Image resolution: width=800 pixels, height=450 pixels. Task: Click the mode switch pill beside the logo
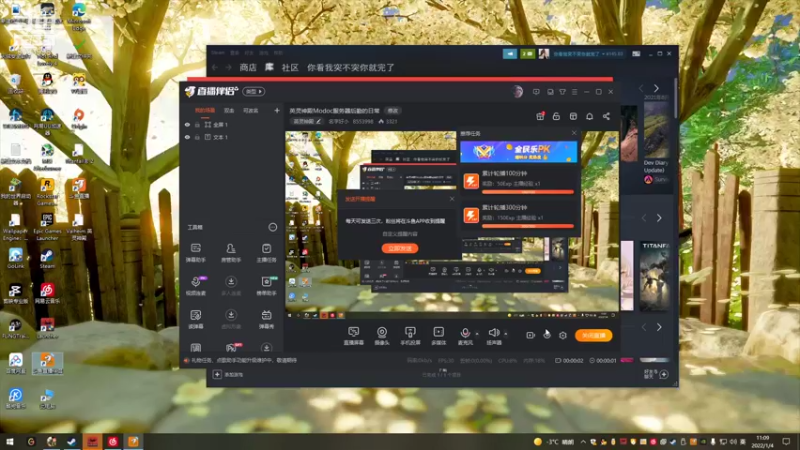[x=254, y=91]
